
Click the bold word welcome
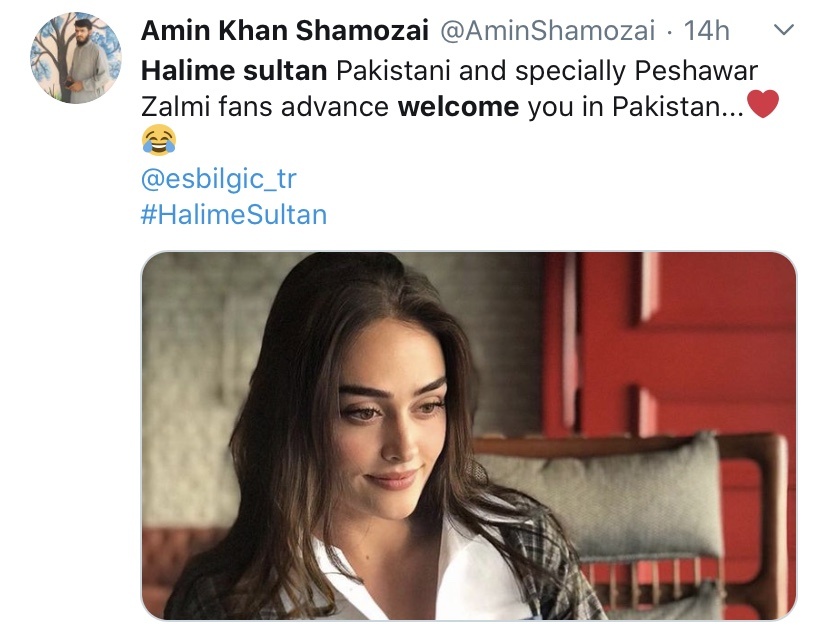[458, 107]
